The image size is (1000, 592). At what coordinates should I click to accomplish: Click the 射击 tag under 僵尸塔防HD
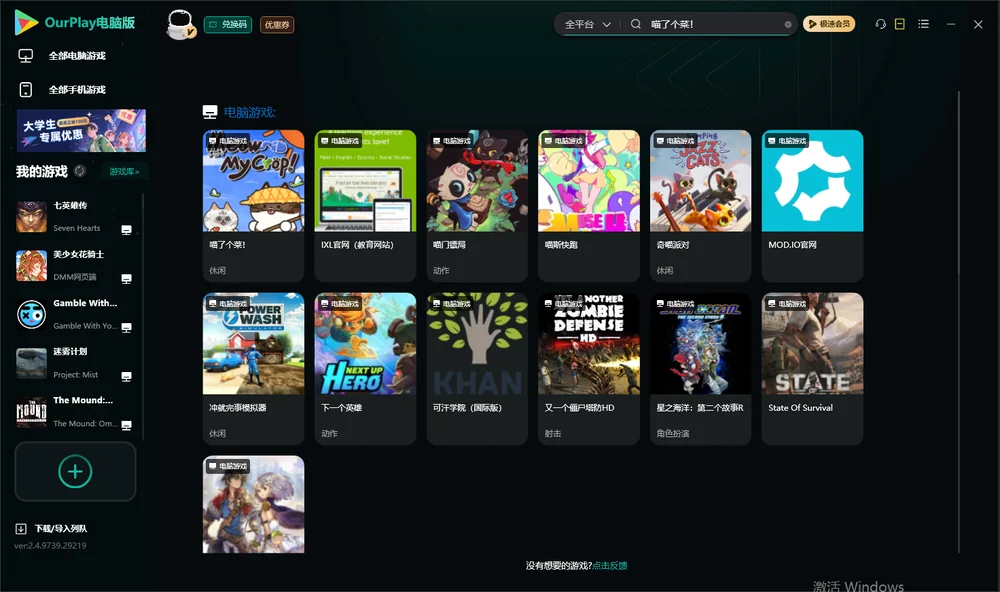(553, 434)
